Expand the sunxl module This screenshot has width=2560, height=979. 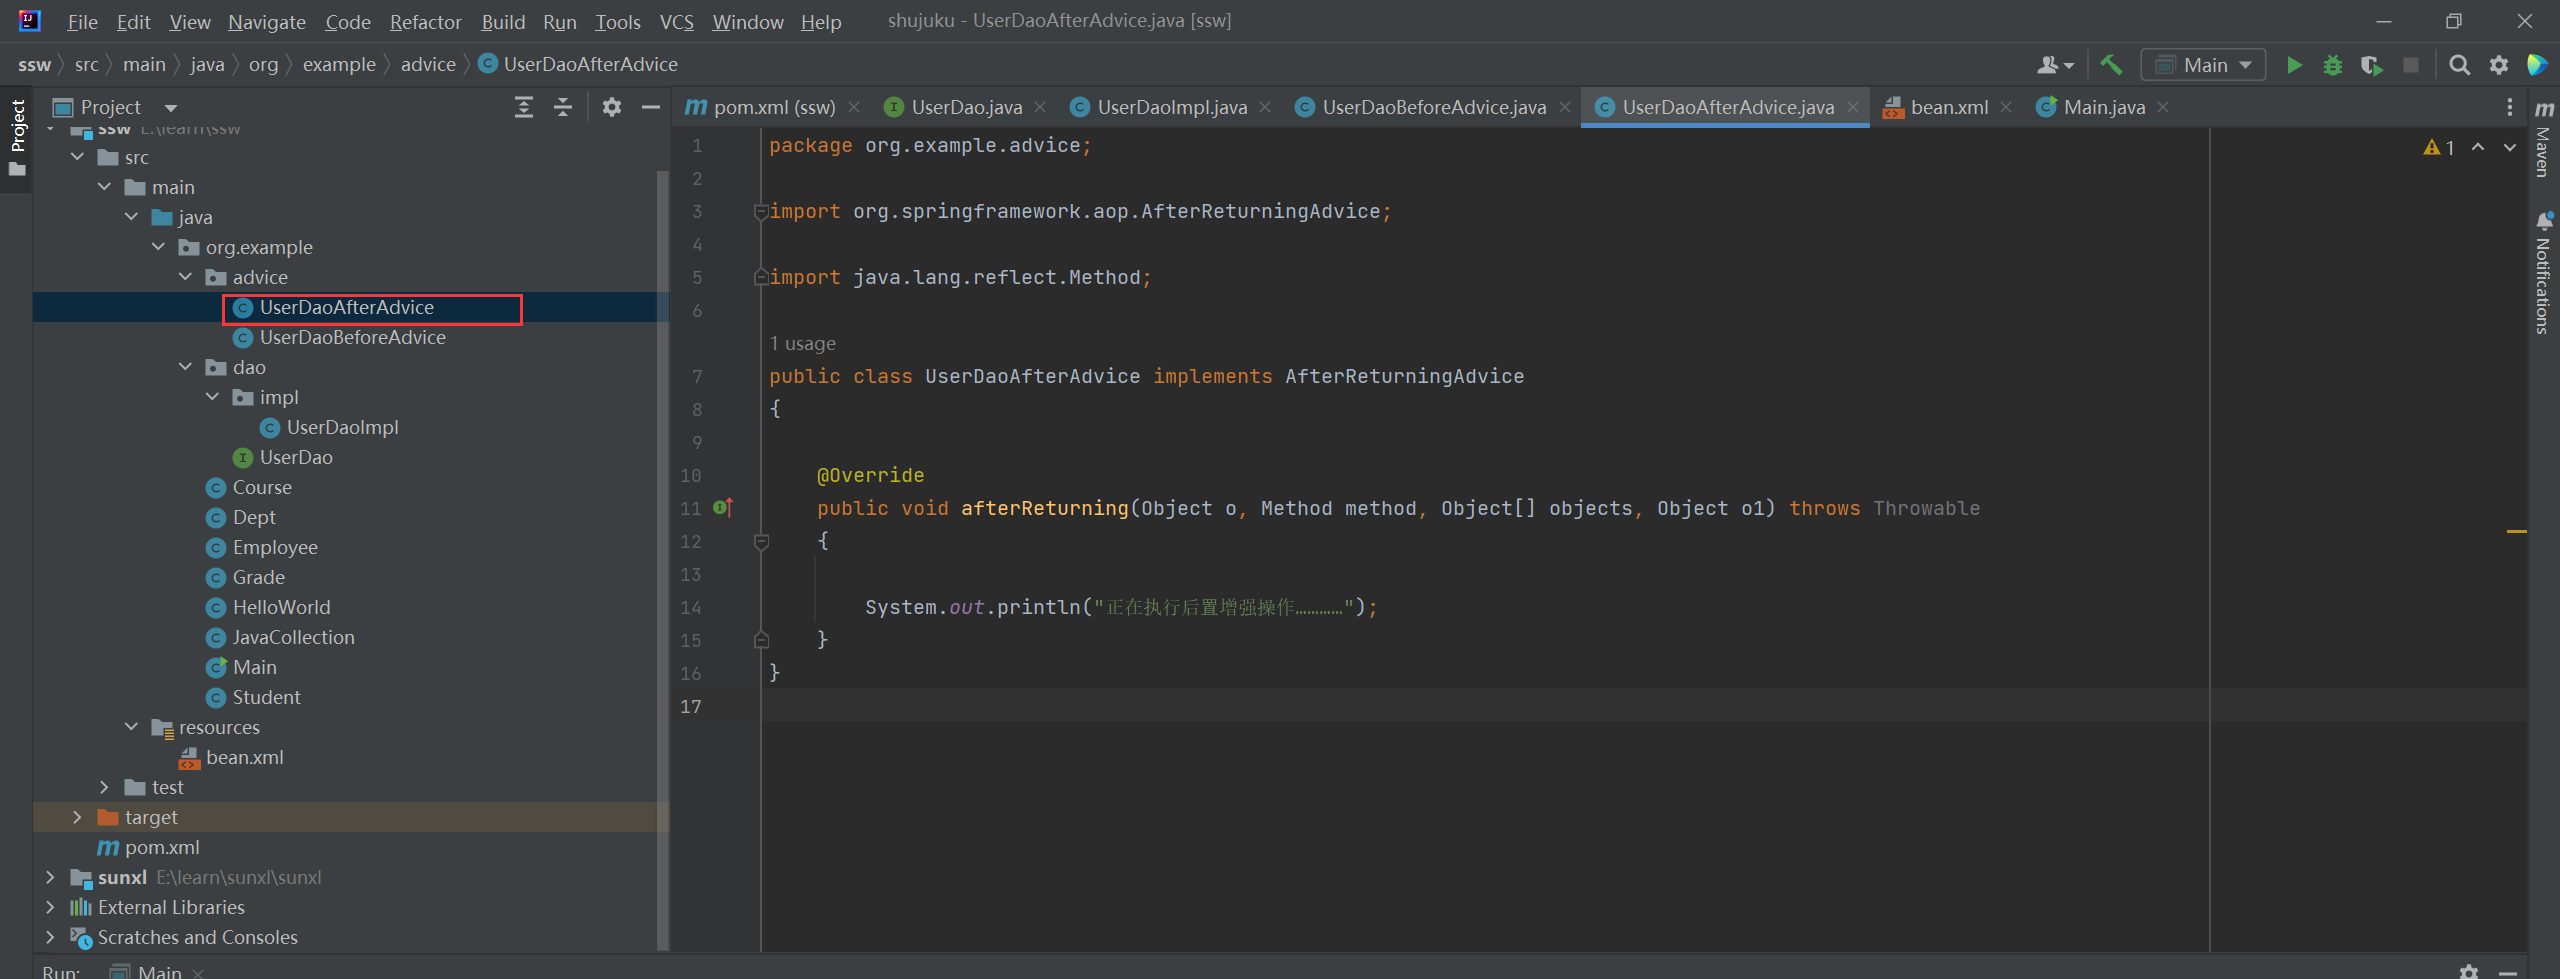click(x=51, y=877)
